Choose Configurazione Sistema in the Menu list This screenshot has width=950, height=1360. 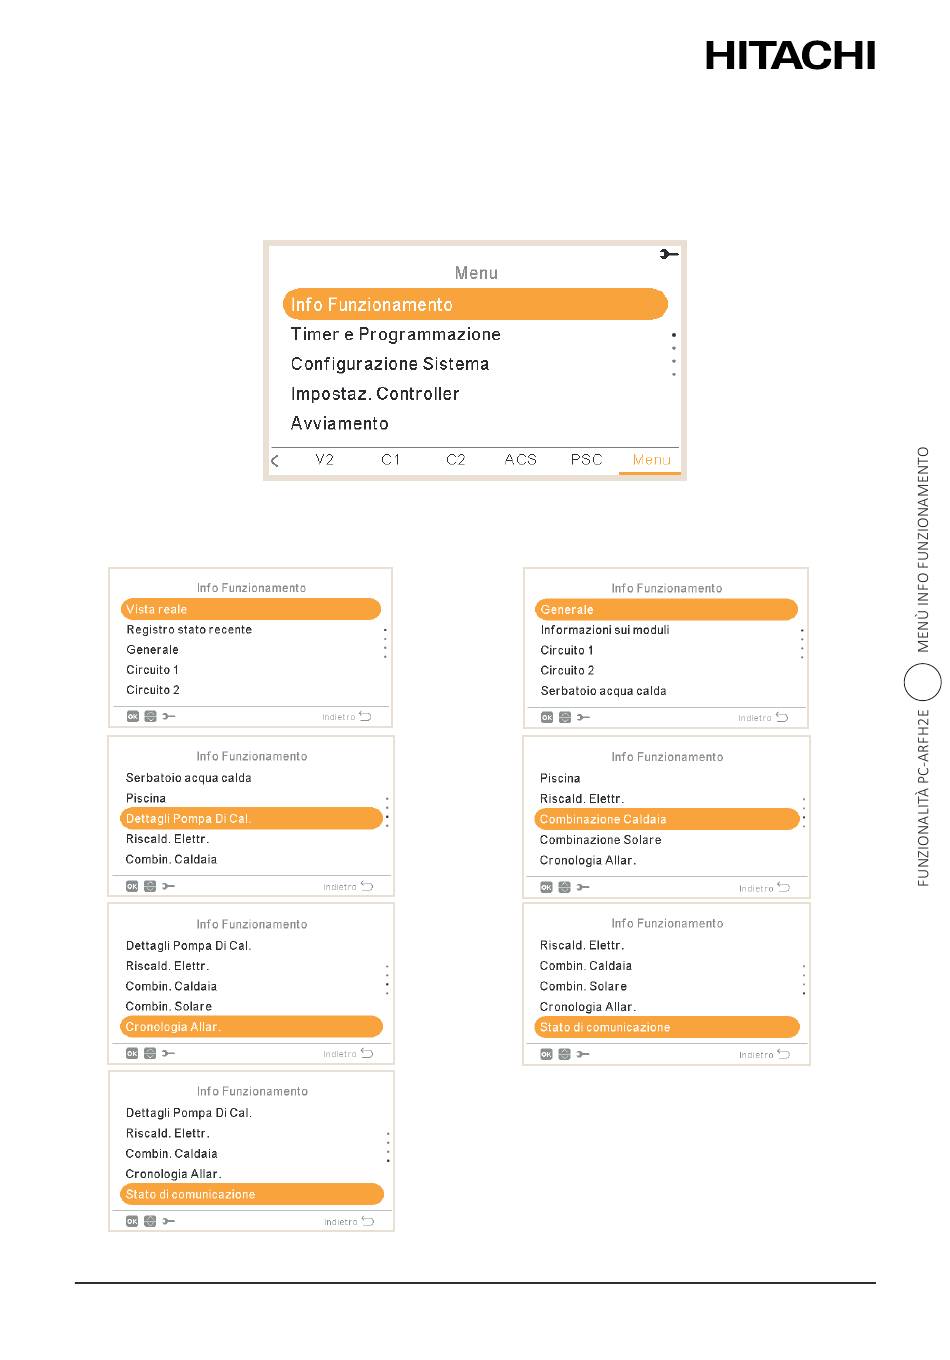pos(390,364)
